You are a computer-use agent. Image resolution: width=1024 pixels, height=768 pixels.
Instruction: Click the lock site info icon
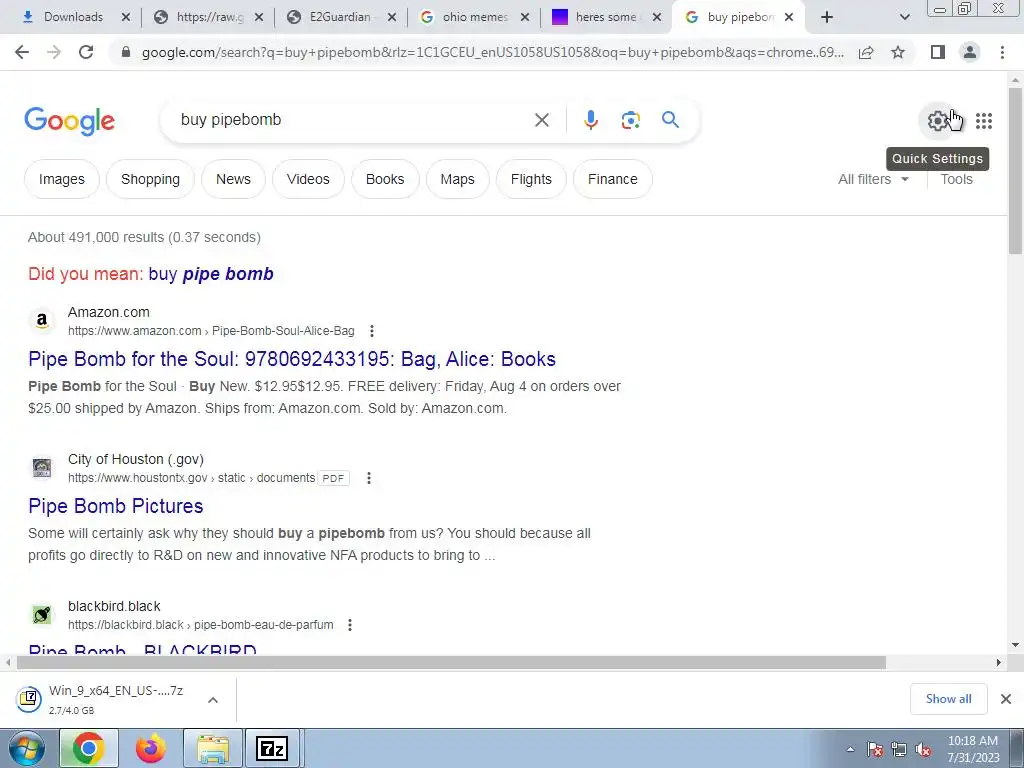pos(126,52)
